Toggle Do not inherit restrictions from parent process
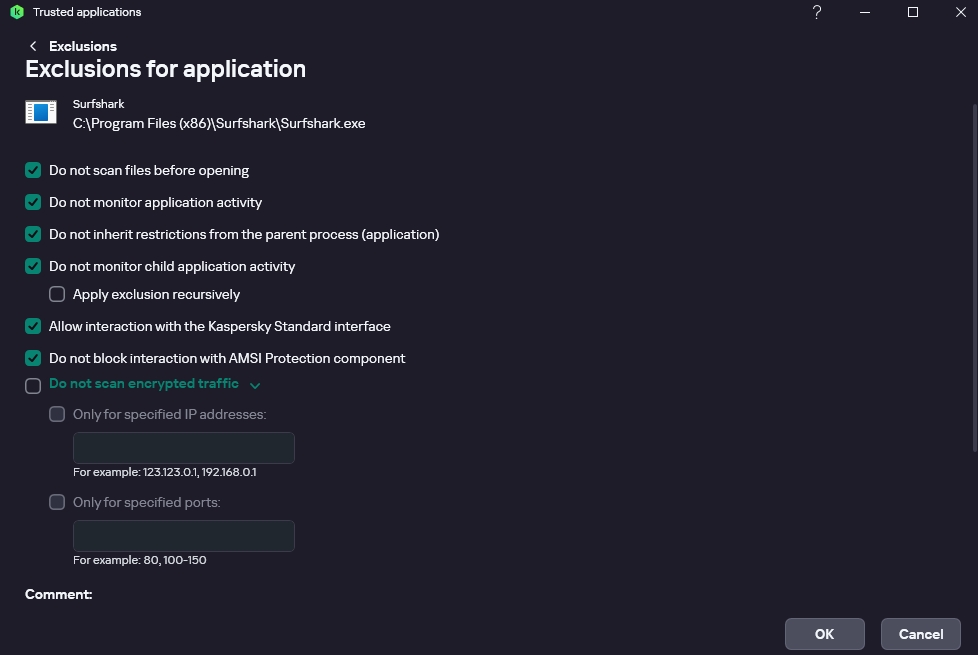Screen dimensions: 978x655 pyautogui.click(x=33, y=235)
